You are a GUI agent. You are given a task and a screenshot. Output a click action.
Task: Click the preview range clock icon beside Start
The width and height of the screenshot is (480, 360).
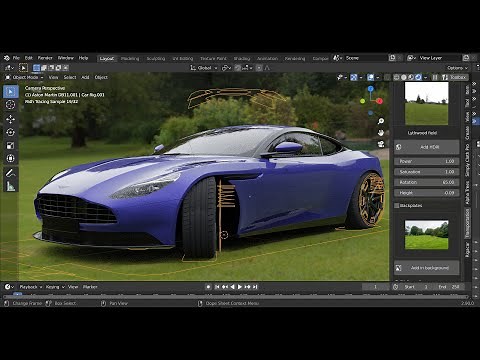(x=396, y=287)
